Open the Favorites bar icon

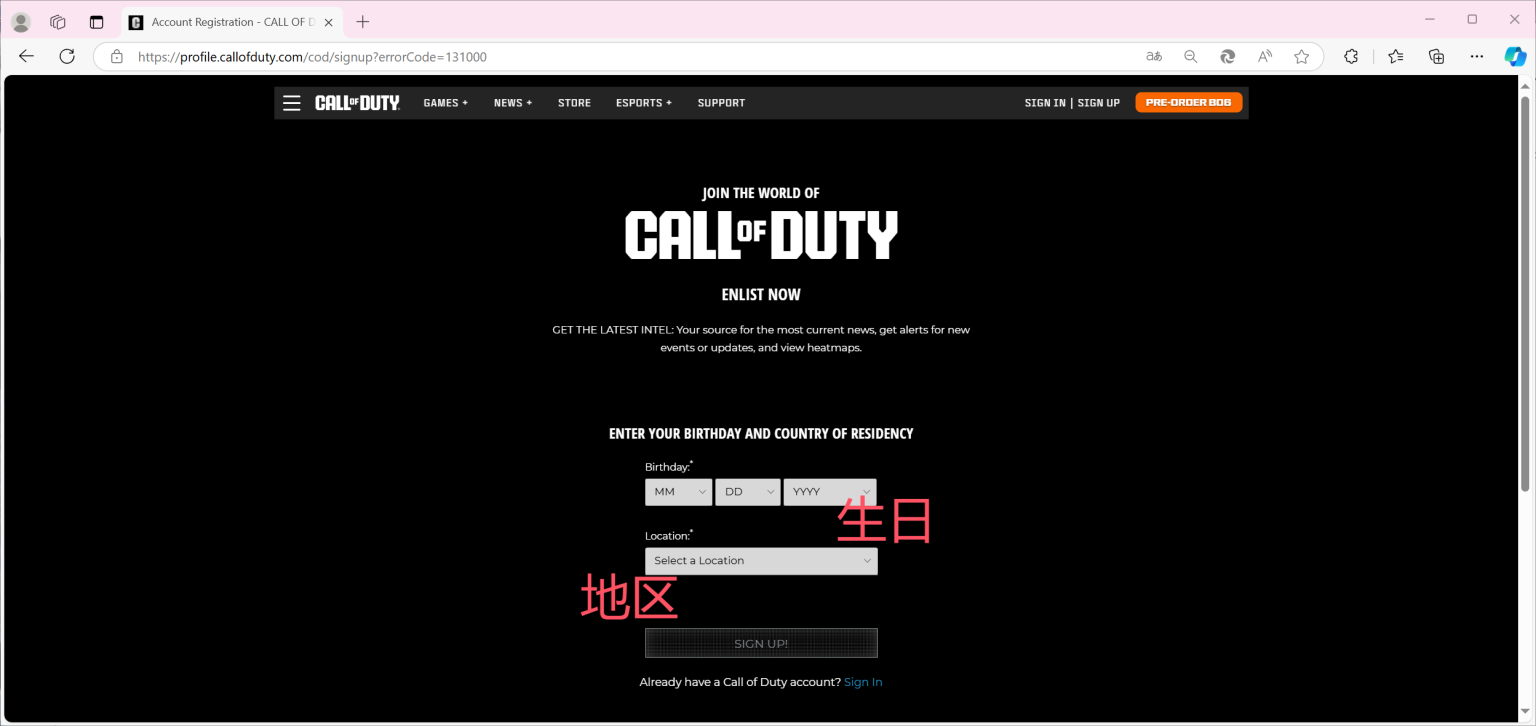(x=1395, y=56)
